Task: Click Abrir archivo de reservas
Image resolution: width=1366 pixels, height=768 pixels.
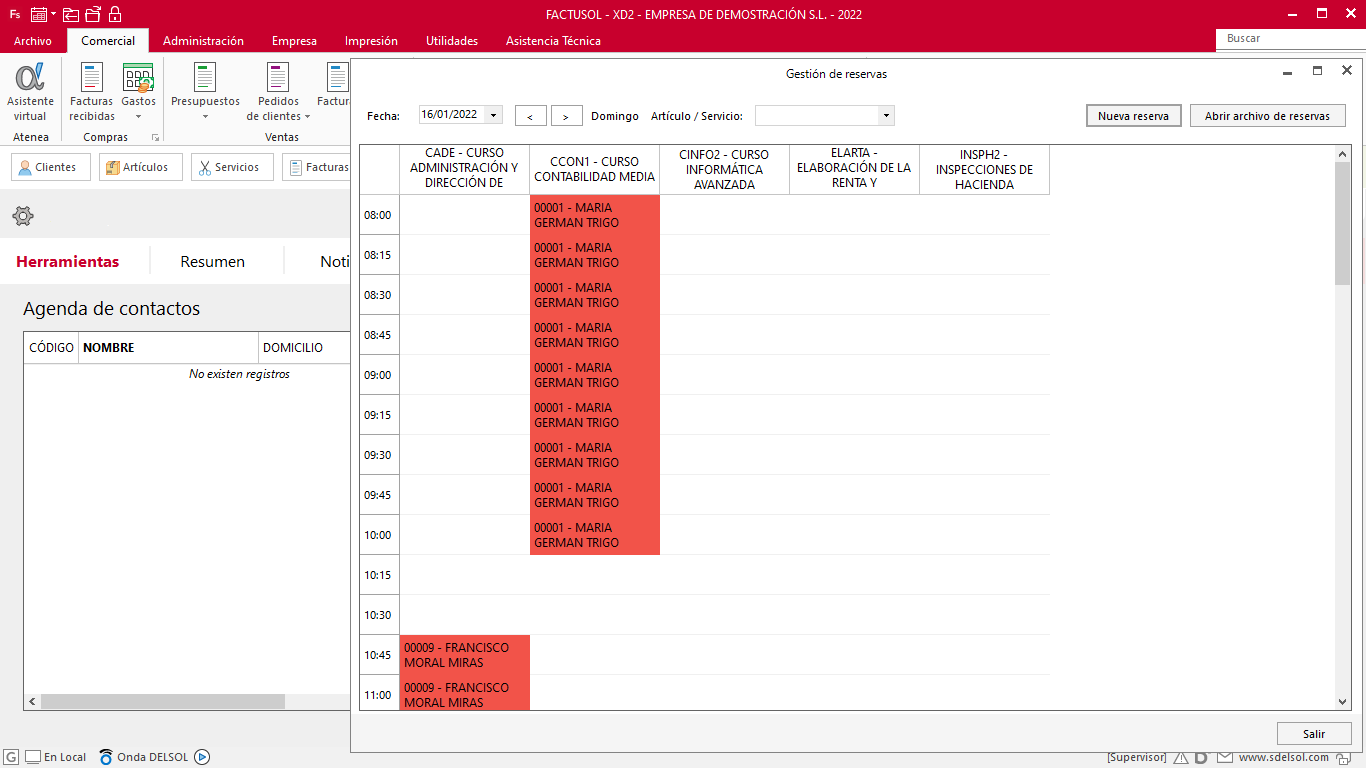Action: pos(1267,116)
